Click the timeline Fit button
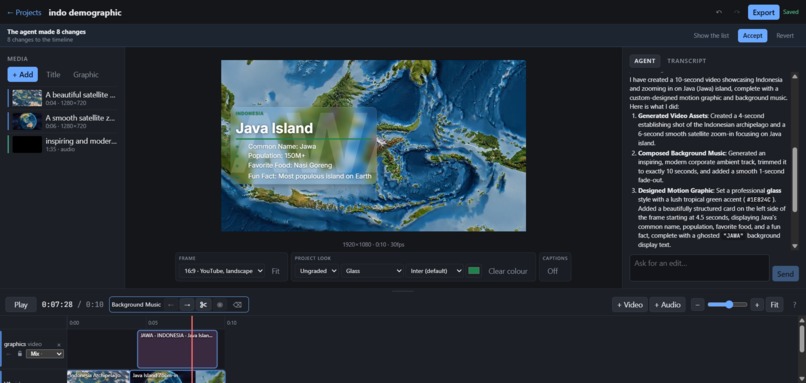Viewport: 806px width, 383px height. tap(775, 305)
